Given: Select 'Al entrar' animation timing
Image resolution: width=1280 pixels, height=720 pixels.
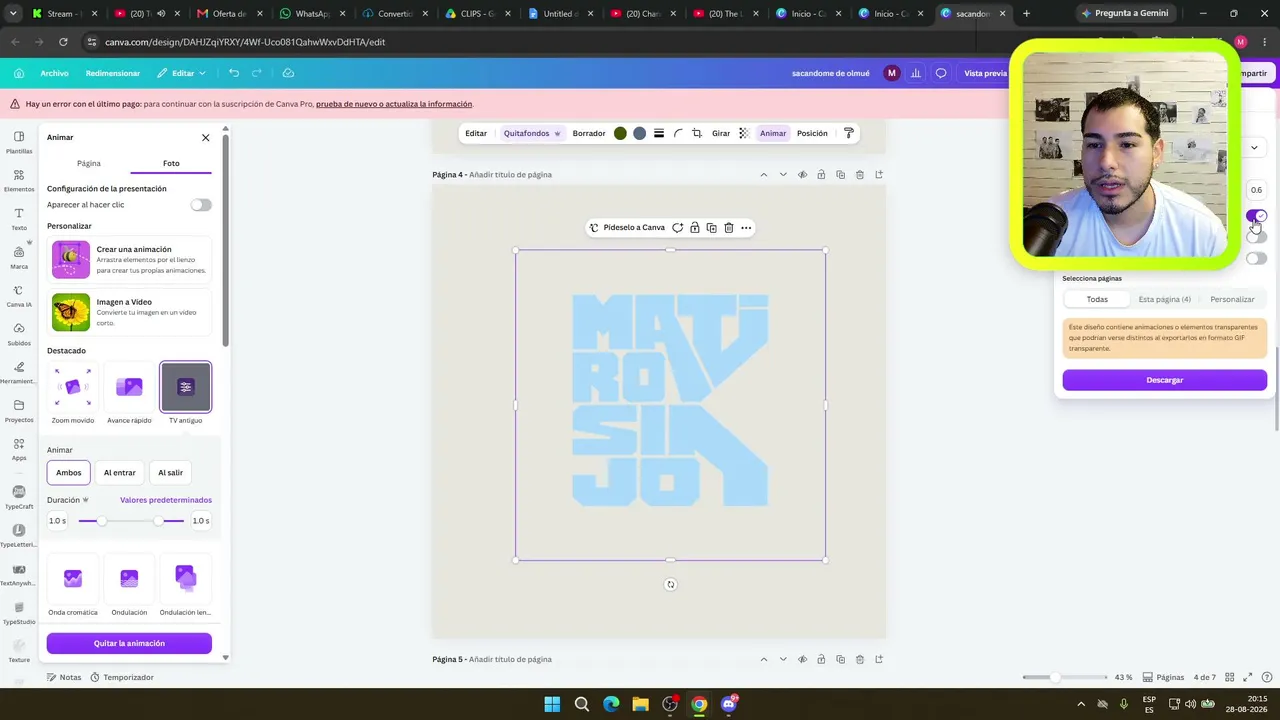Looking at the screenshot, I should [120, 473].
